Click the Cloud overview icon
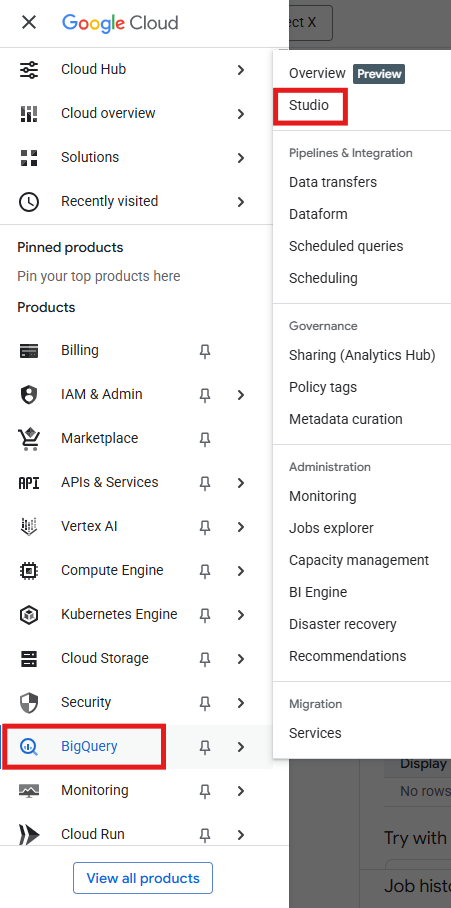Image resolution: width=451 pixels, height=908 pixels. point(28,114)
